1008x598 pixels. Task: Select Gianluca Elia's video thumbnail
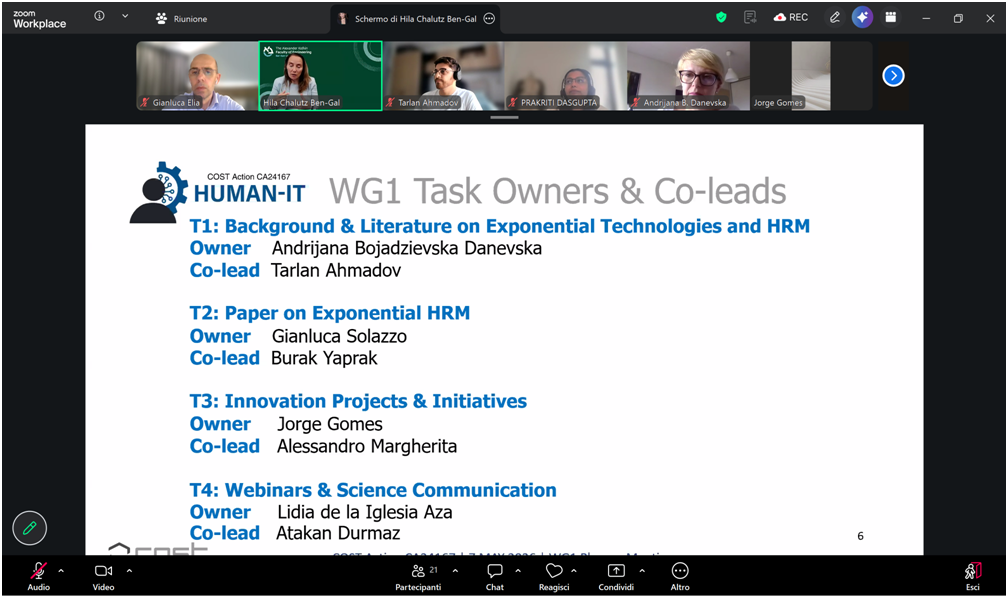[x=197, y=76]
